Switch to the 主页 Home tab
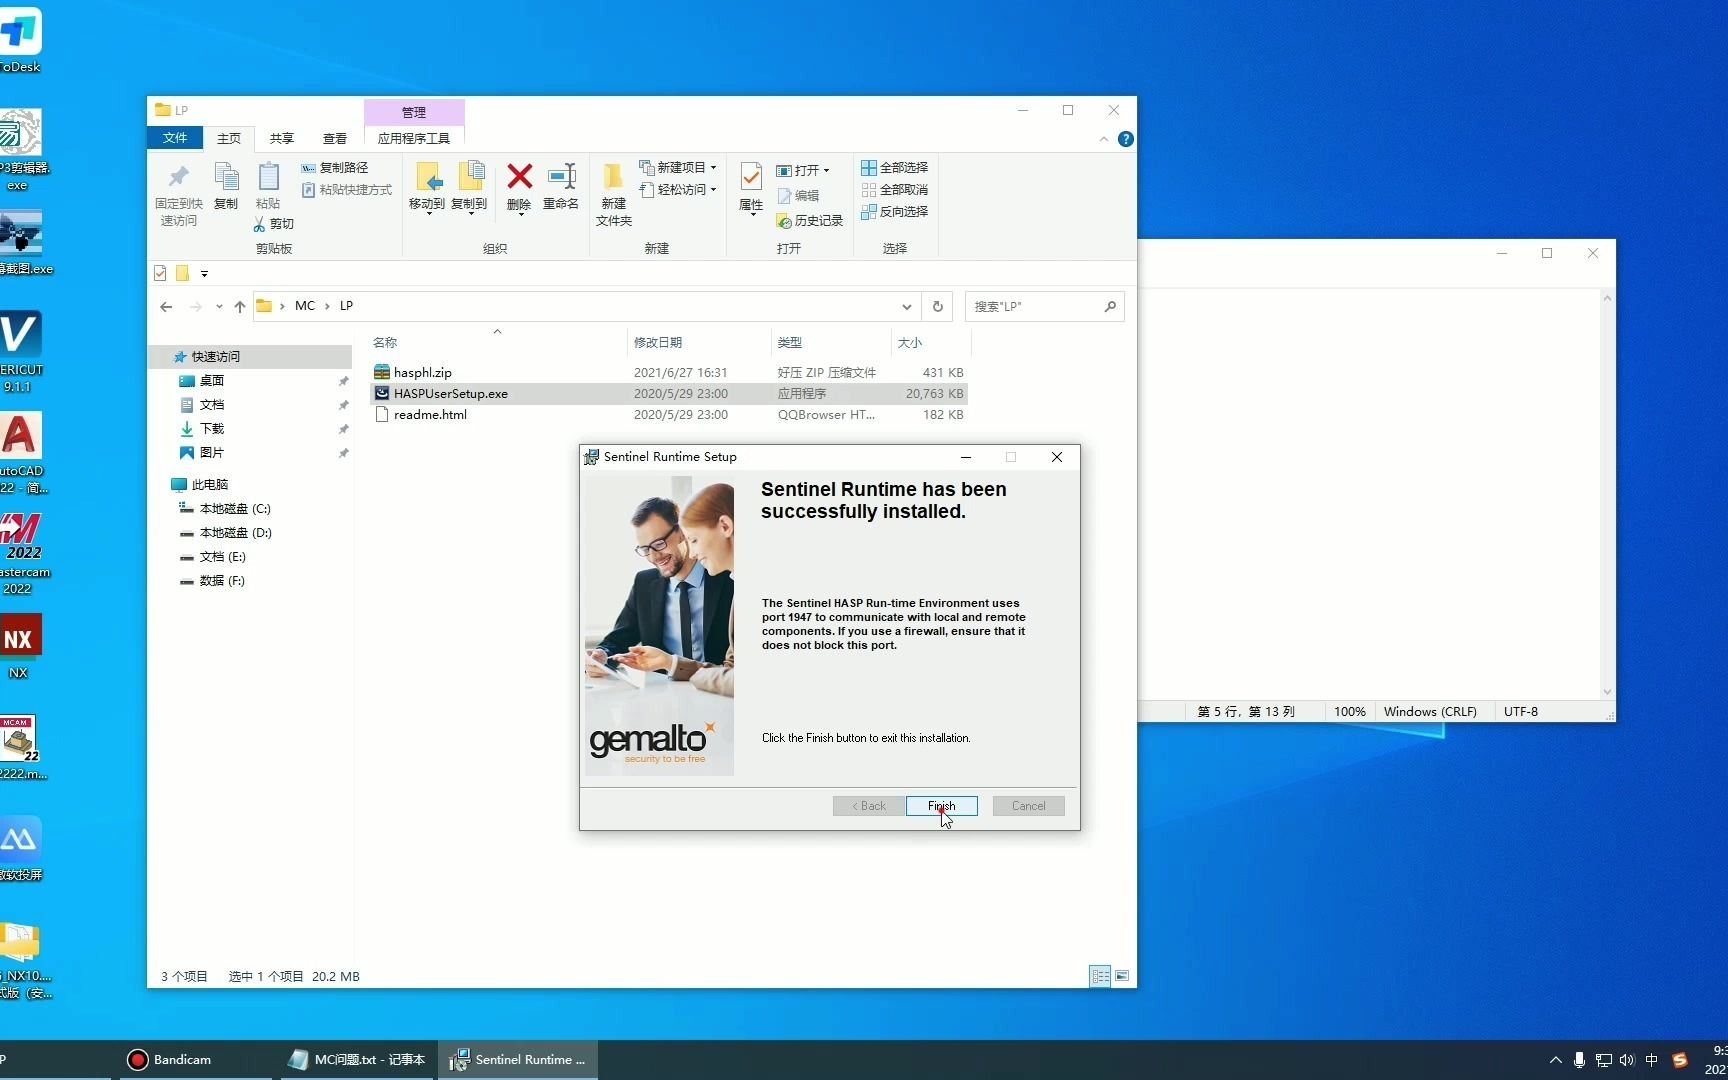The image size is (1728, 1080). click(229, 138)
